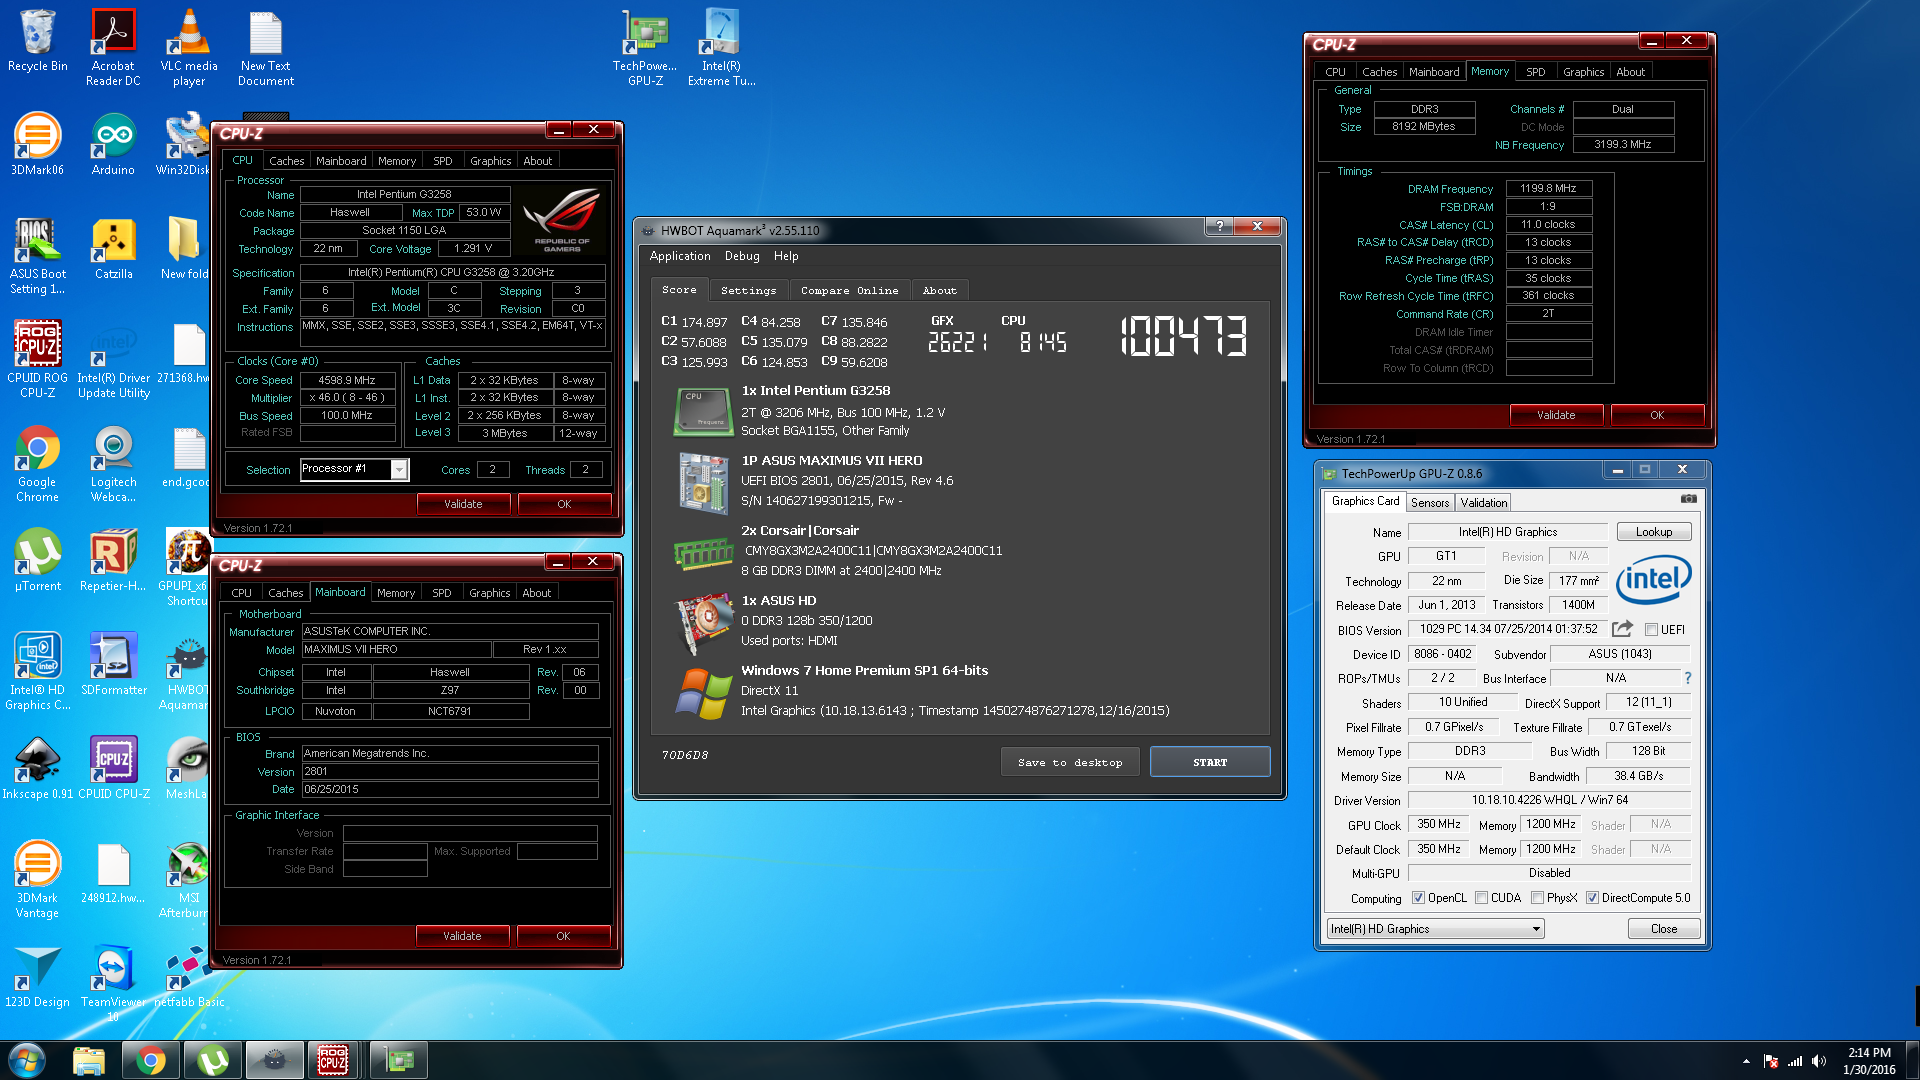1920x1080 pixels.
Task: Open Repetier-Host desktop icon
Action: click(x=113, y=560)
